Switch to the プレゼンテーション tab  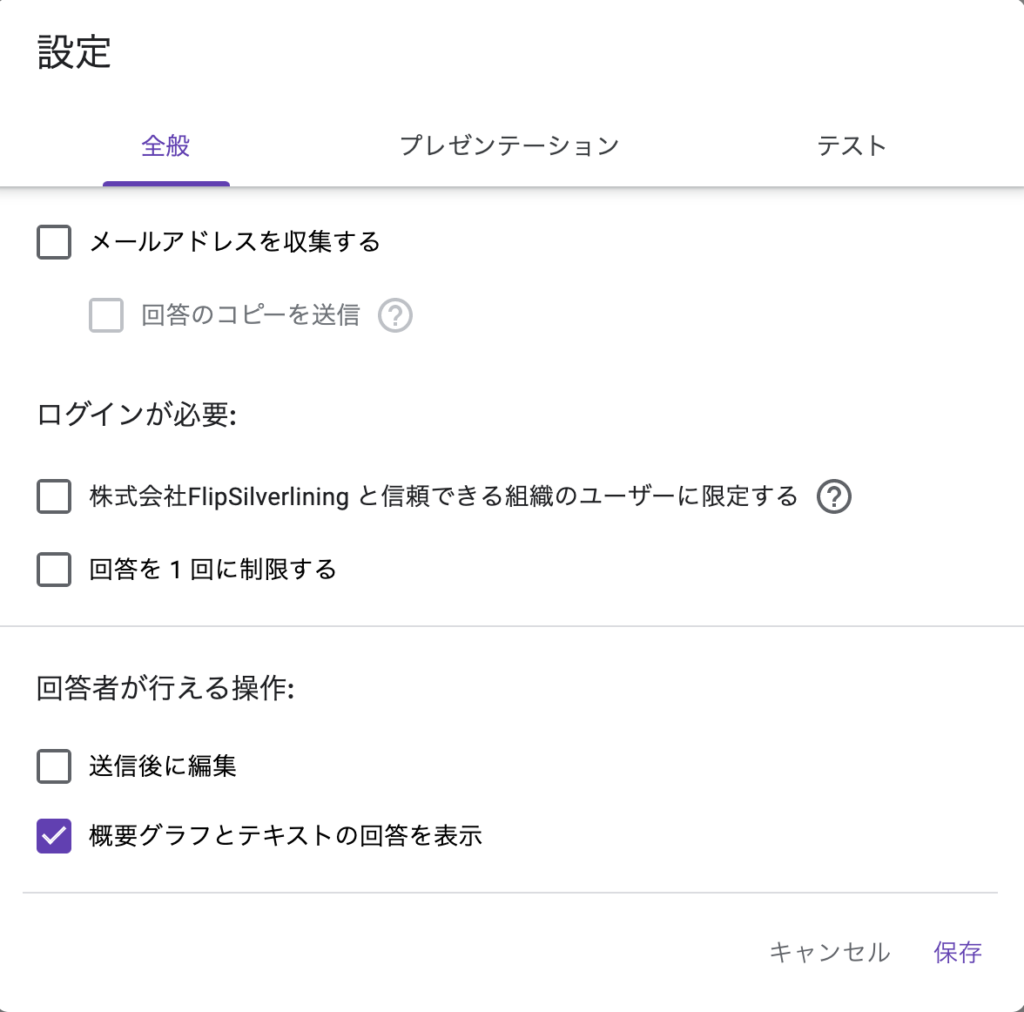point(511,146)
